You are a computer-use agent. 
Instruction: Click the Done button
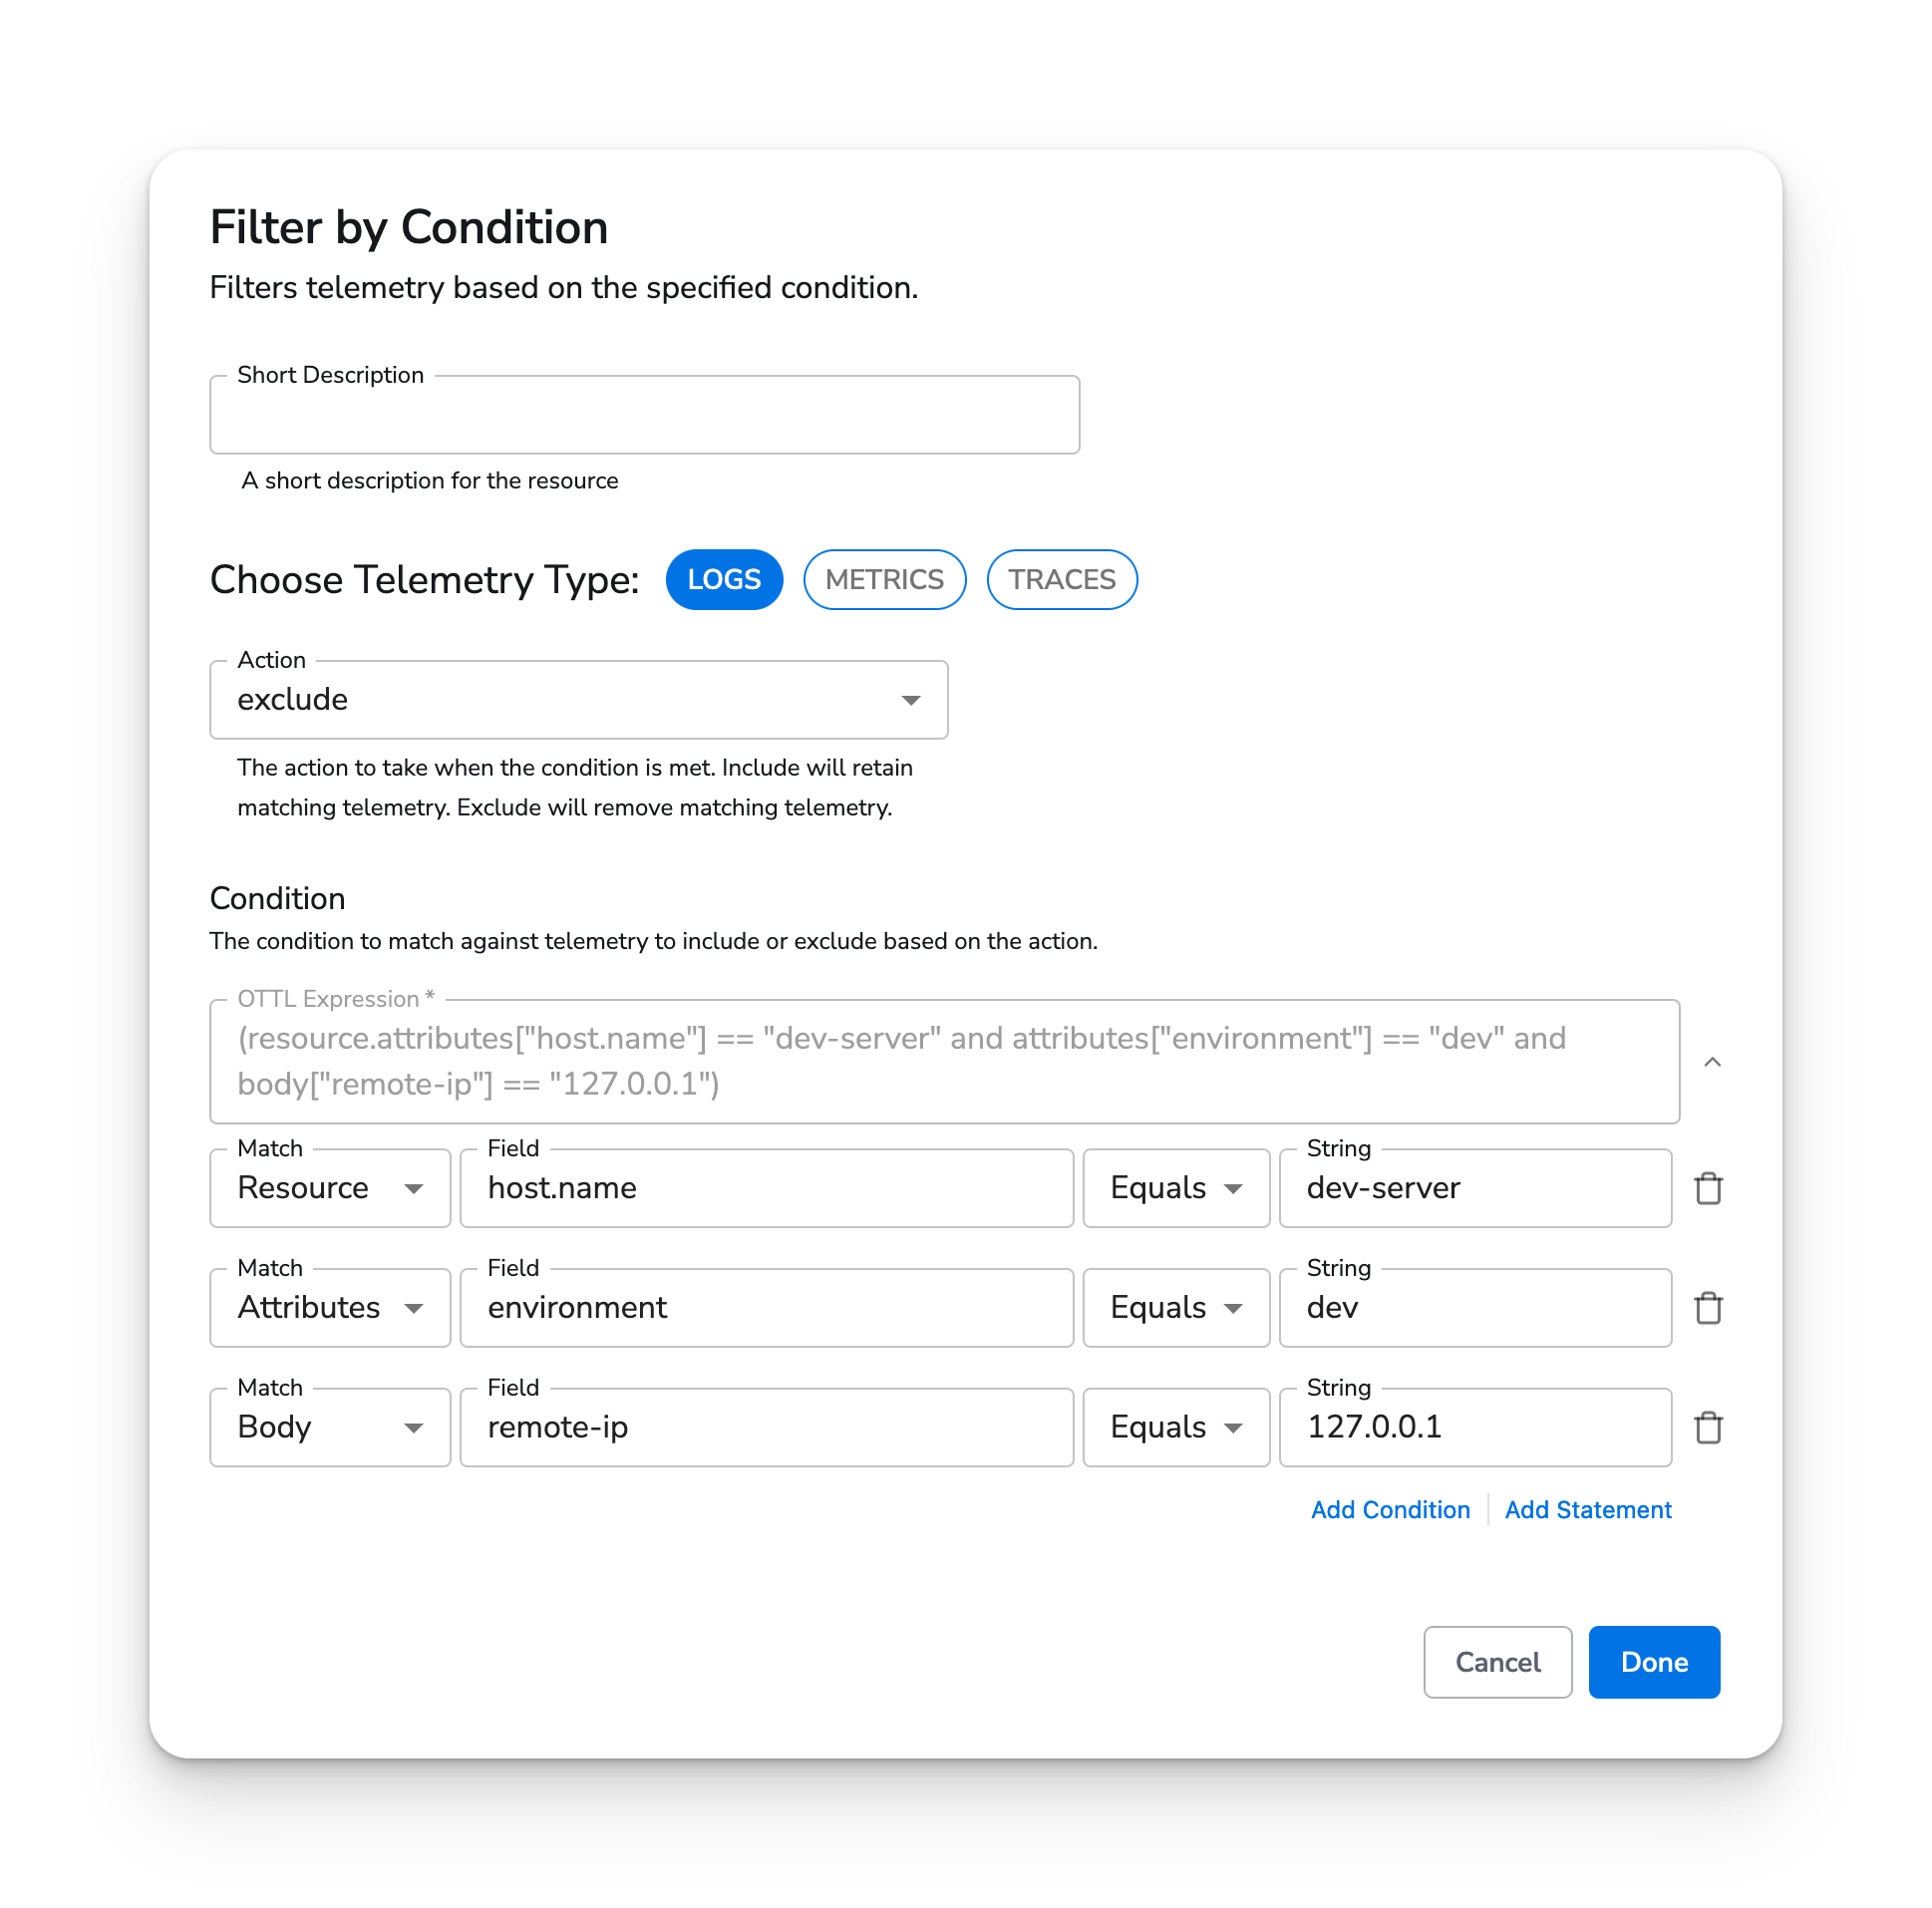(1653, 1662)
